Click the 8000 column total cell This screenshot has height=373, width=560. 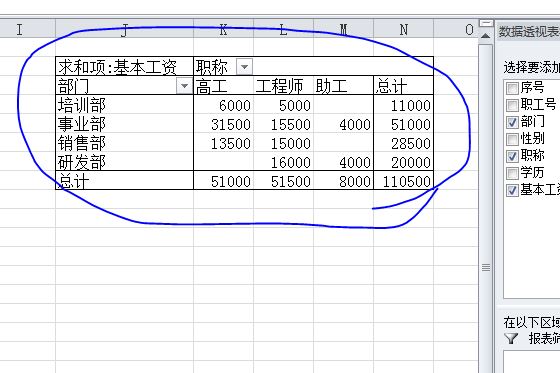point(344,180)
